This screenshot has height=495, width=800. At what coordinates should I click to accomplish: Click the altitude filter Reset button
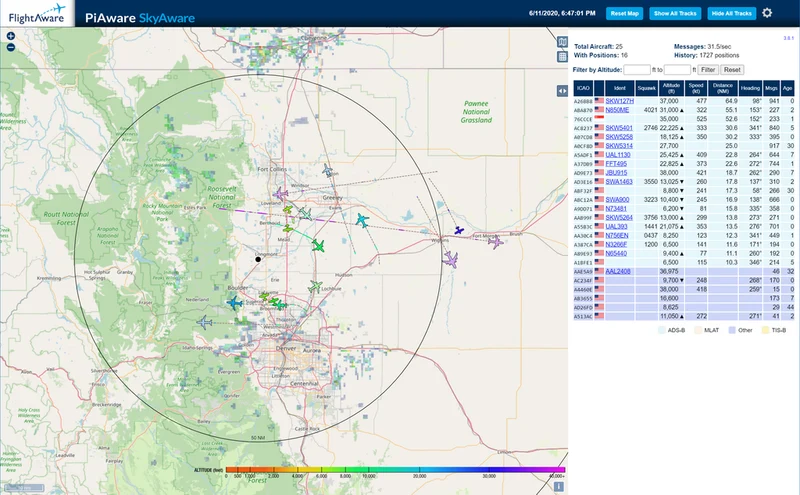732,69
